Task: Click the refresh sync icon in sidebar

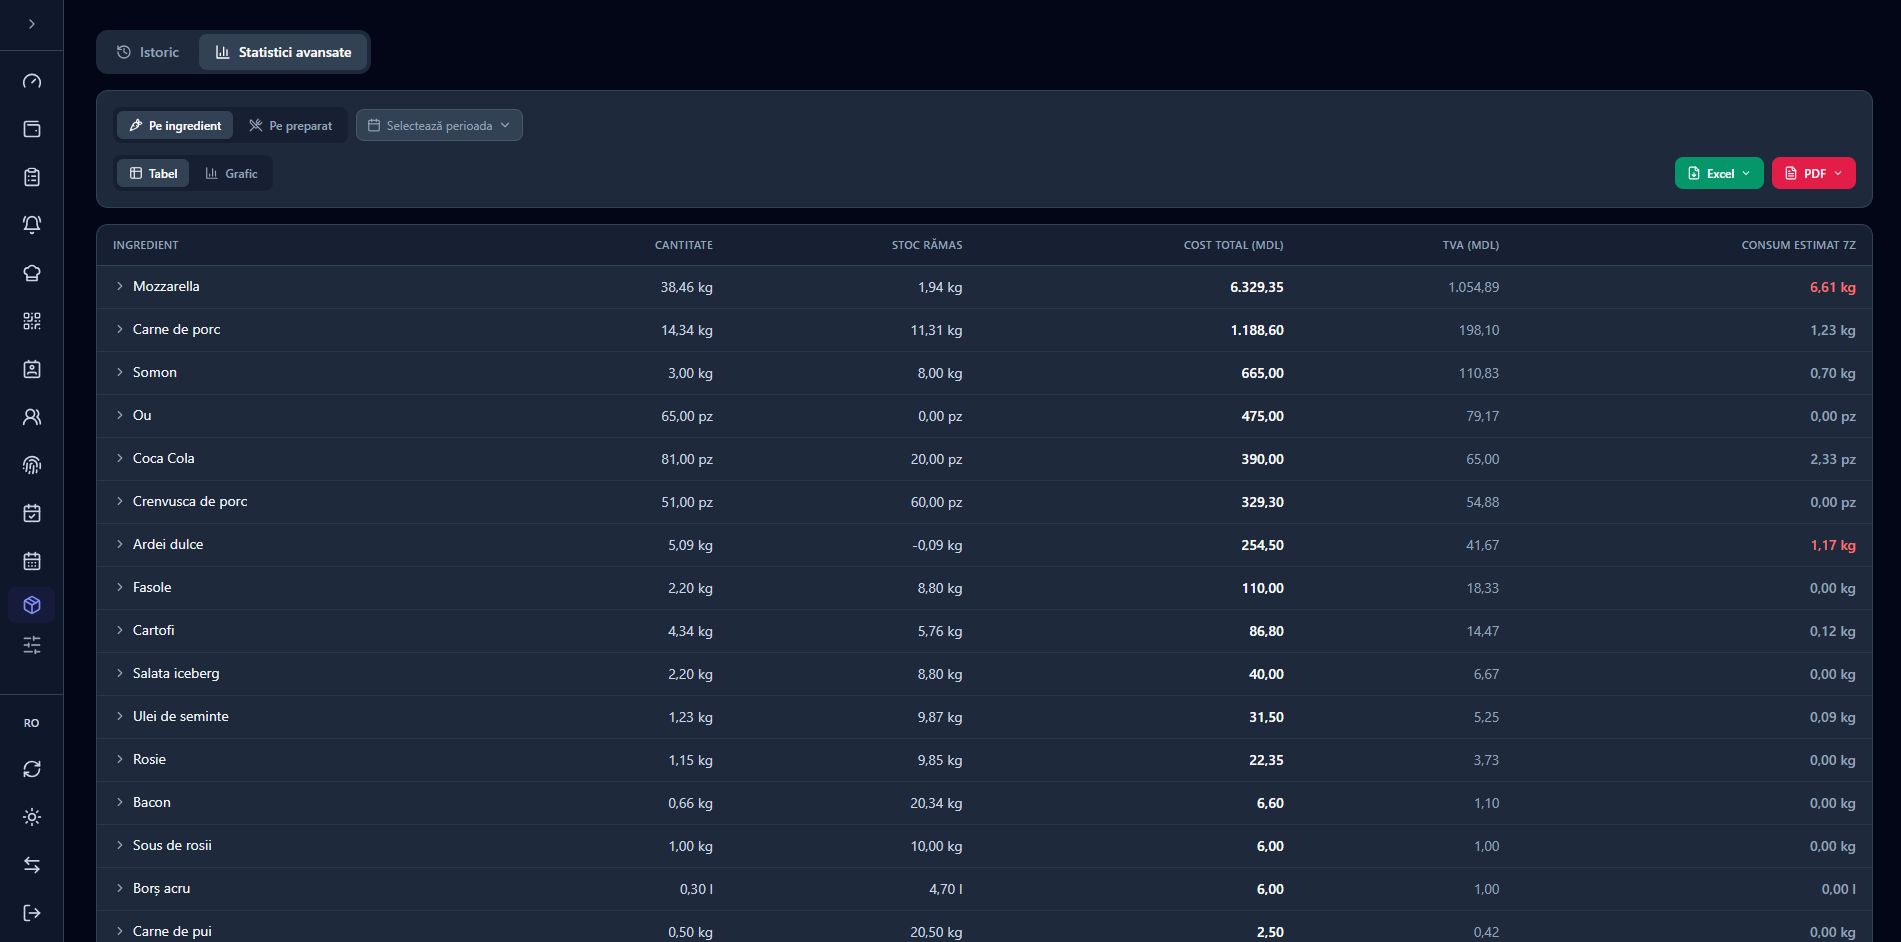Action: tap(32, 769)
